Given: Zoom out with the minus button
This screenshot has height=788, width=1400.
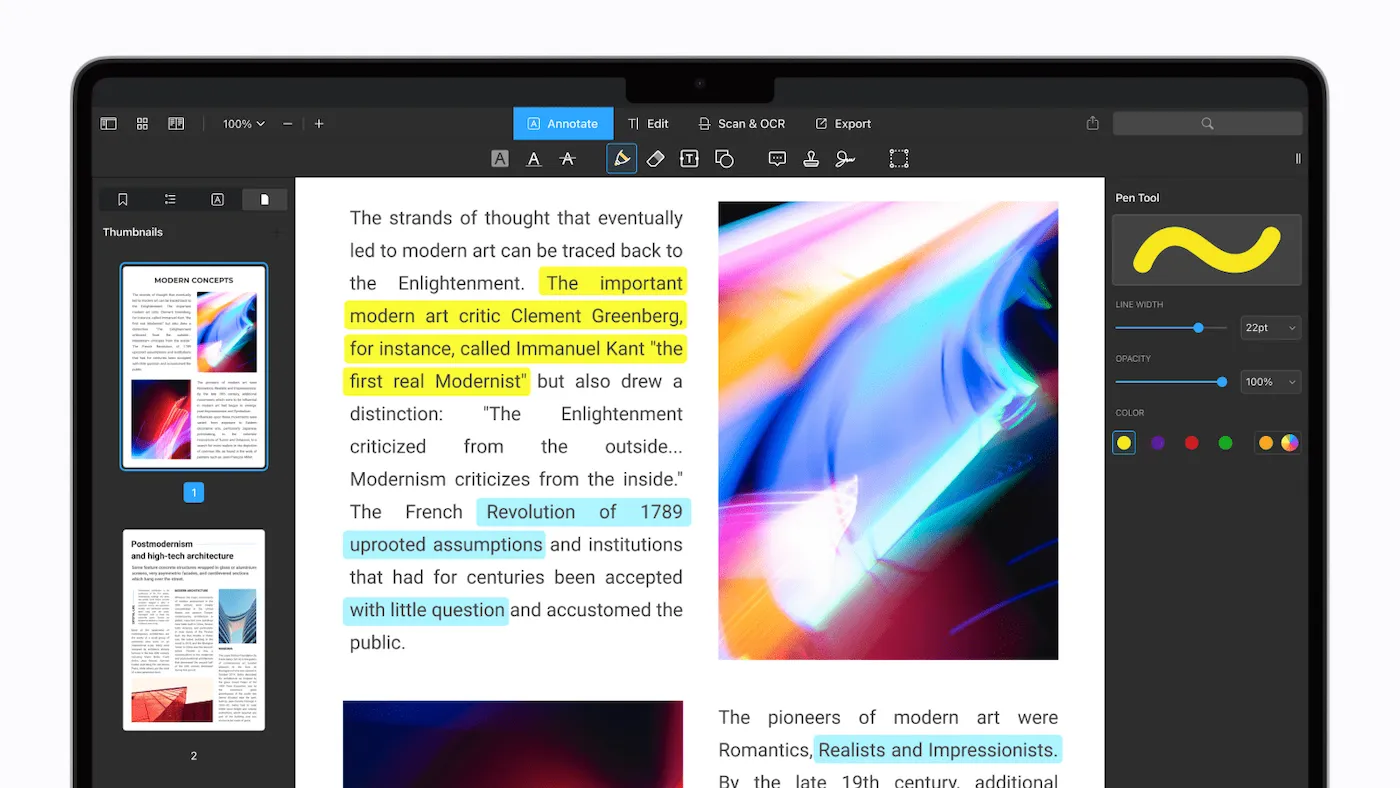Looking at the screenshot, I should [x=287, y=123].
